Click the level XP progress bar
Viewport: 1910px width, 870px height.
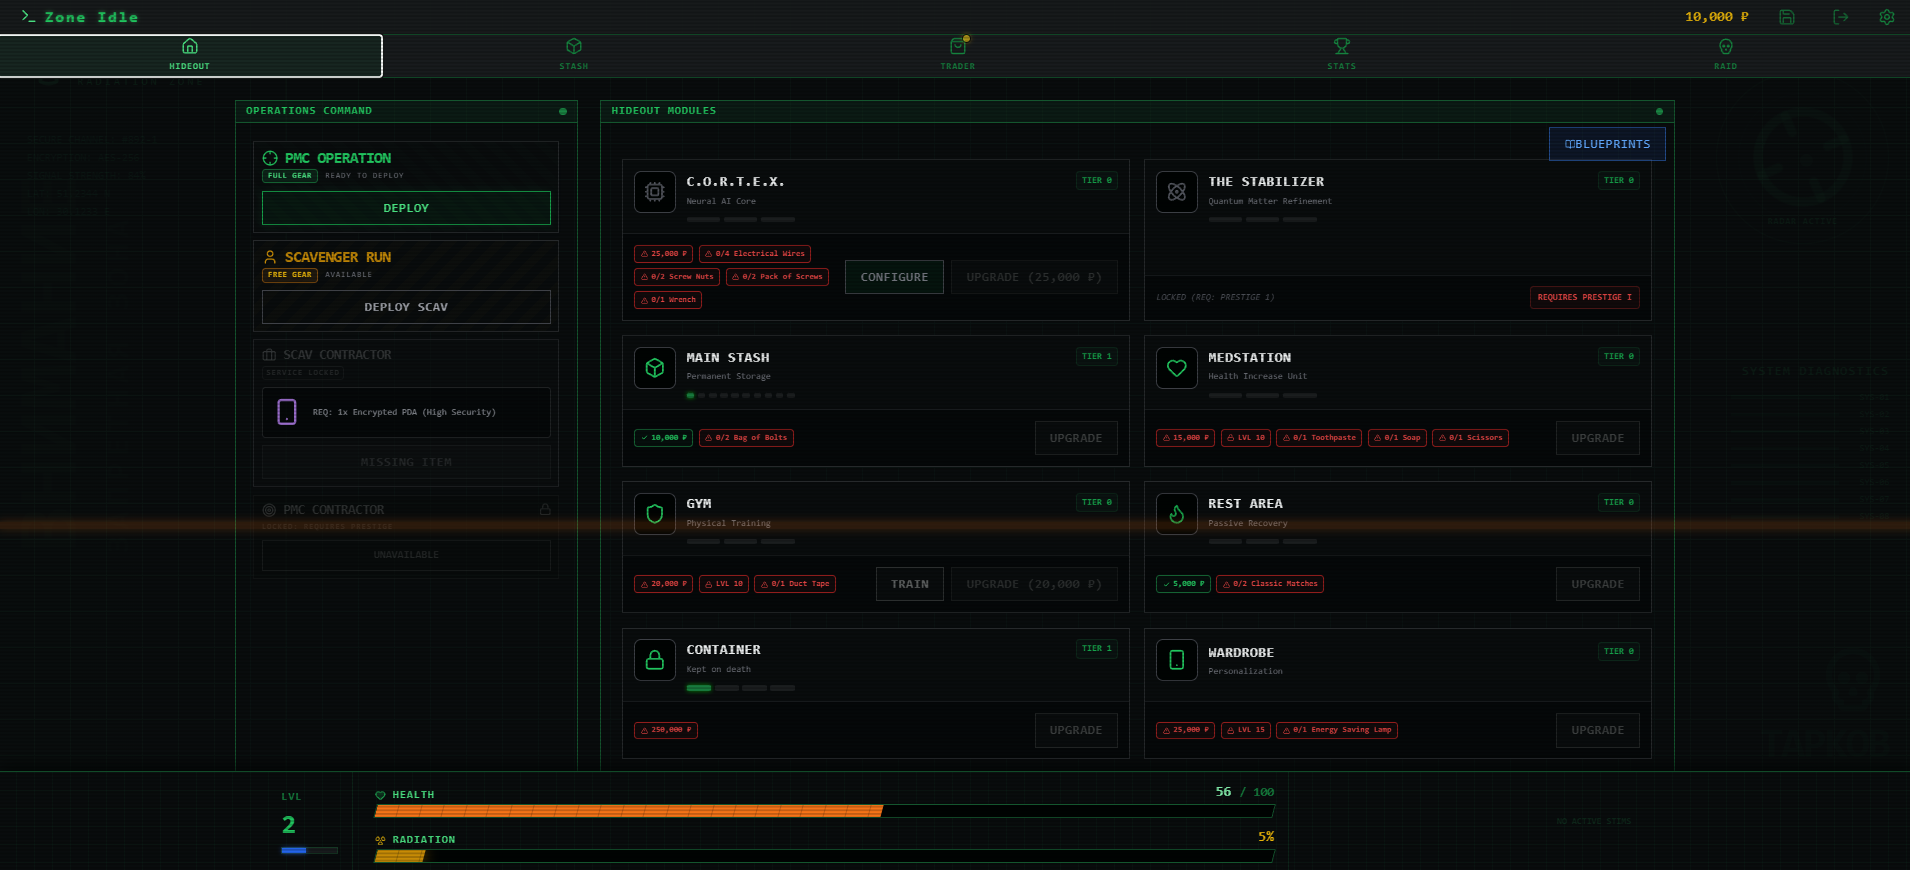tap(309, 850)
